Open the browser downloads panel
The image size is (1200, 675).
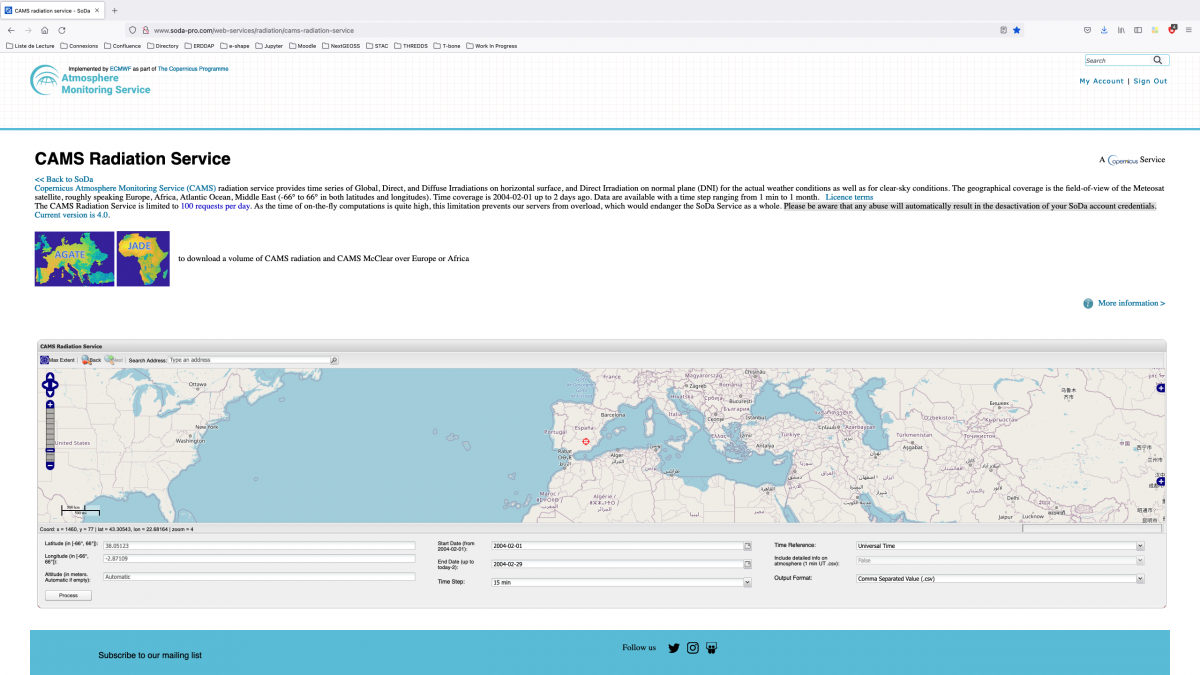point(1104,30)
